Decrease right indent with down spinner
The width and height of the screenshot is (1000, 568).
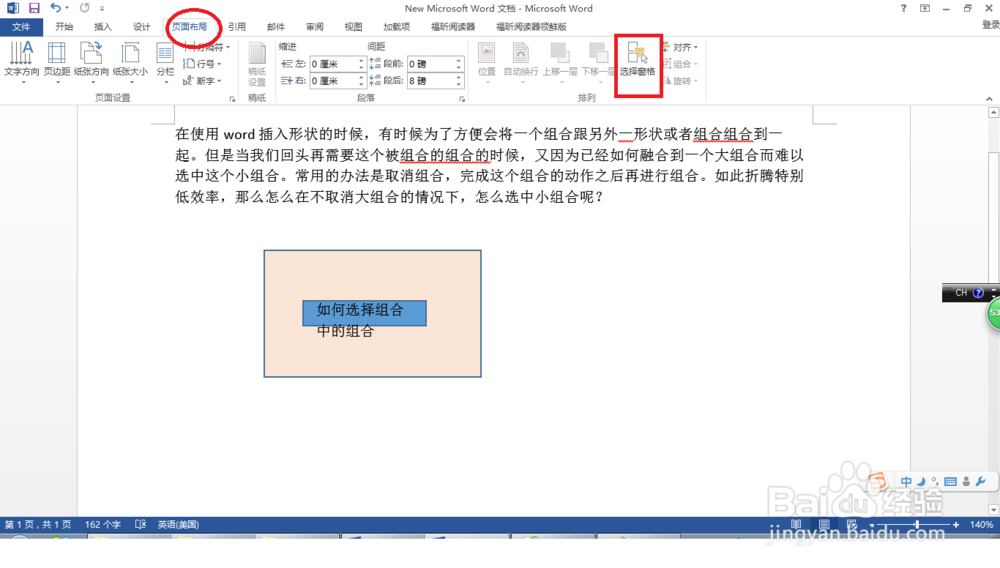pos(361,85)
